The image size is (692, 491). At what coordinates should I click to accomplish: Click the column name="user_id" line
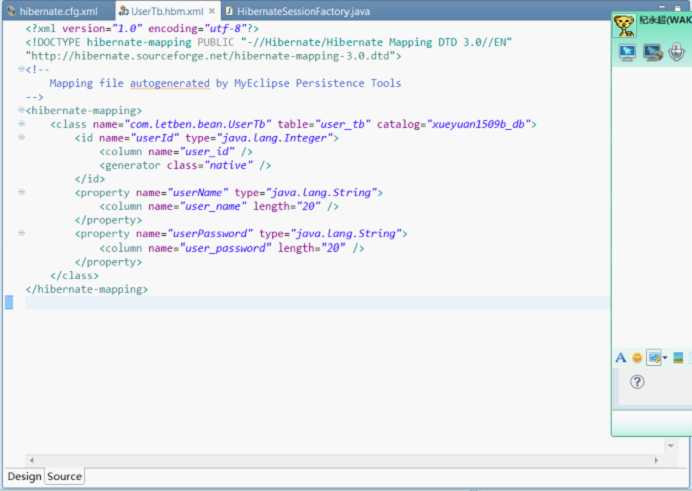coord(176,152)
